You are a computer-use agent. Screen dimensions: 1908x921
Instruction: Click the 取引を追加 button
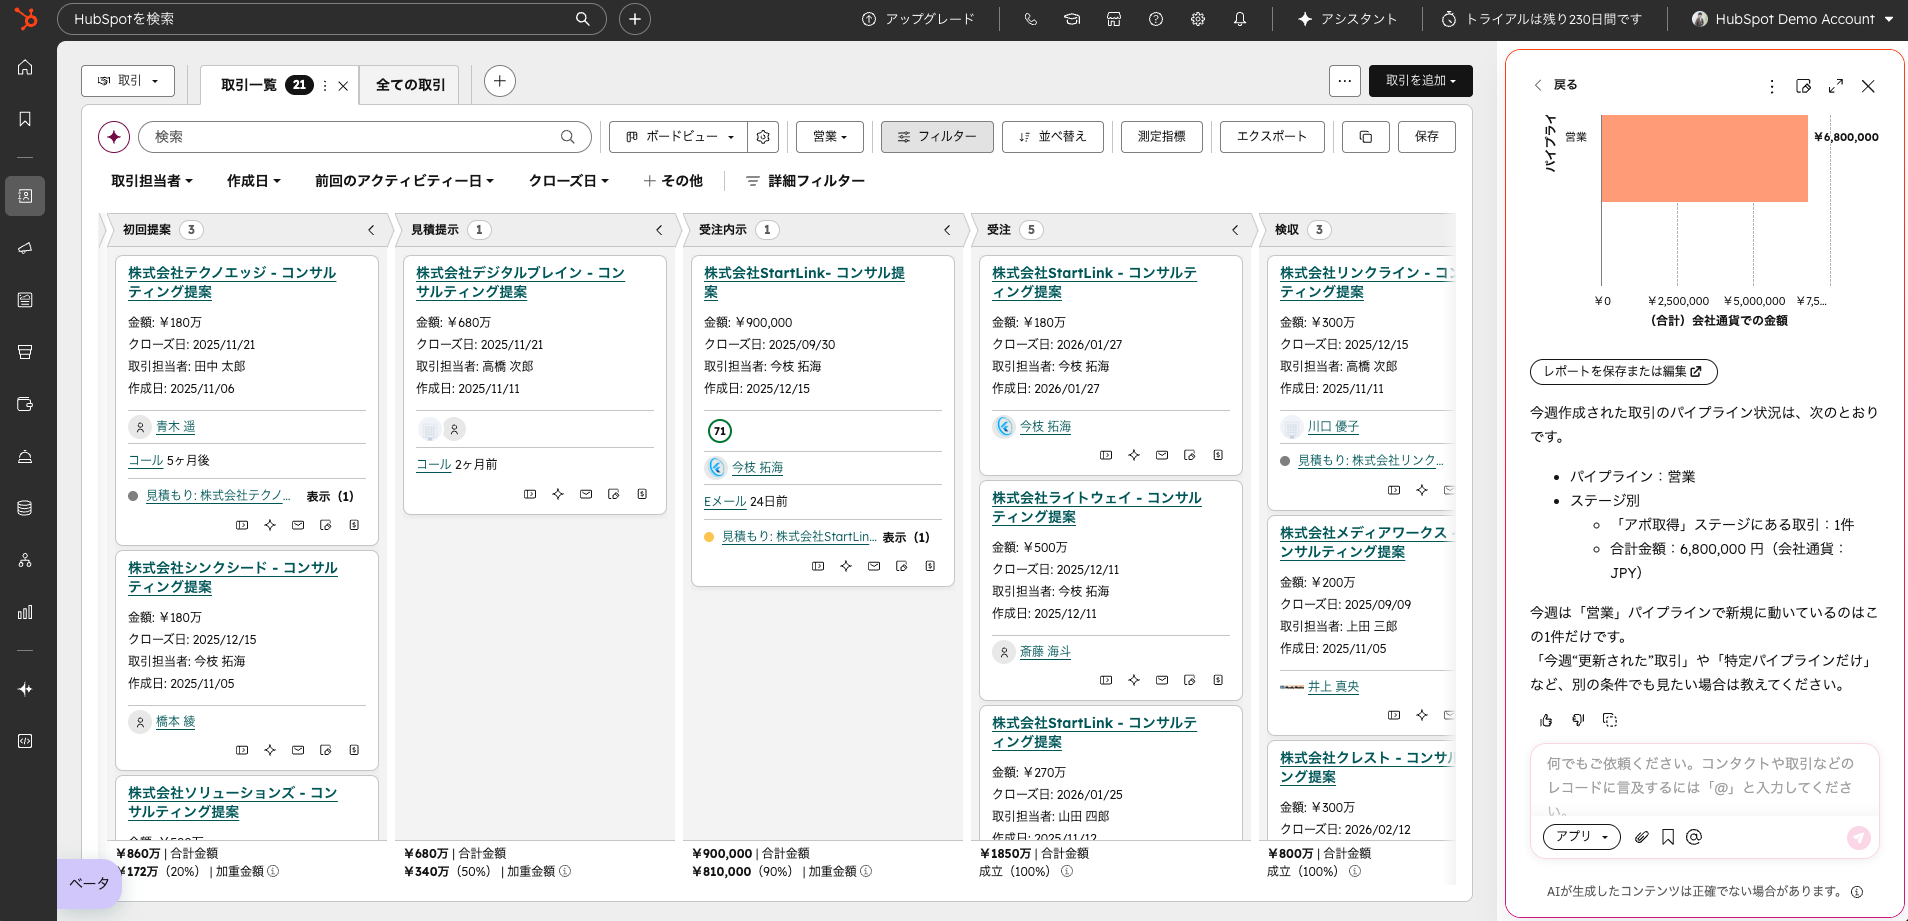click(1421, 81)
